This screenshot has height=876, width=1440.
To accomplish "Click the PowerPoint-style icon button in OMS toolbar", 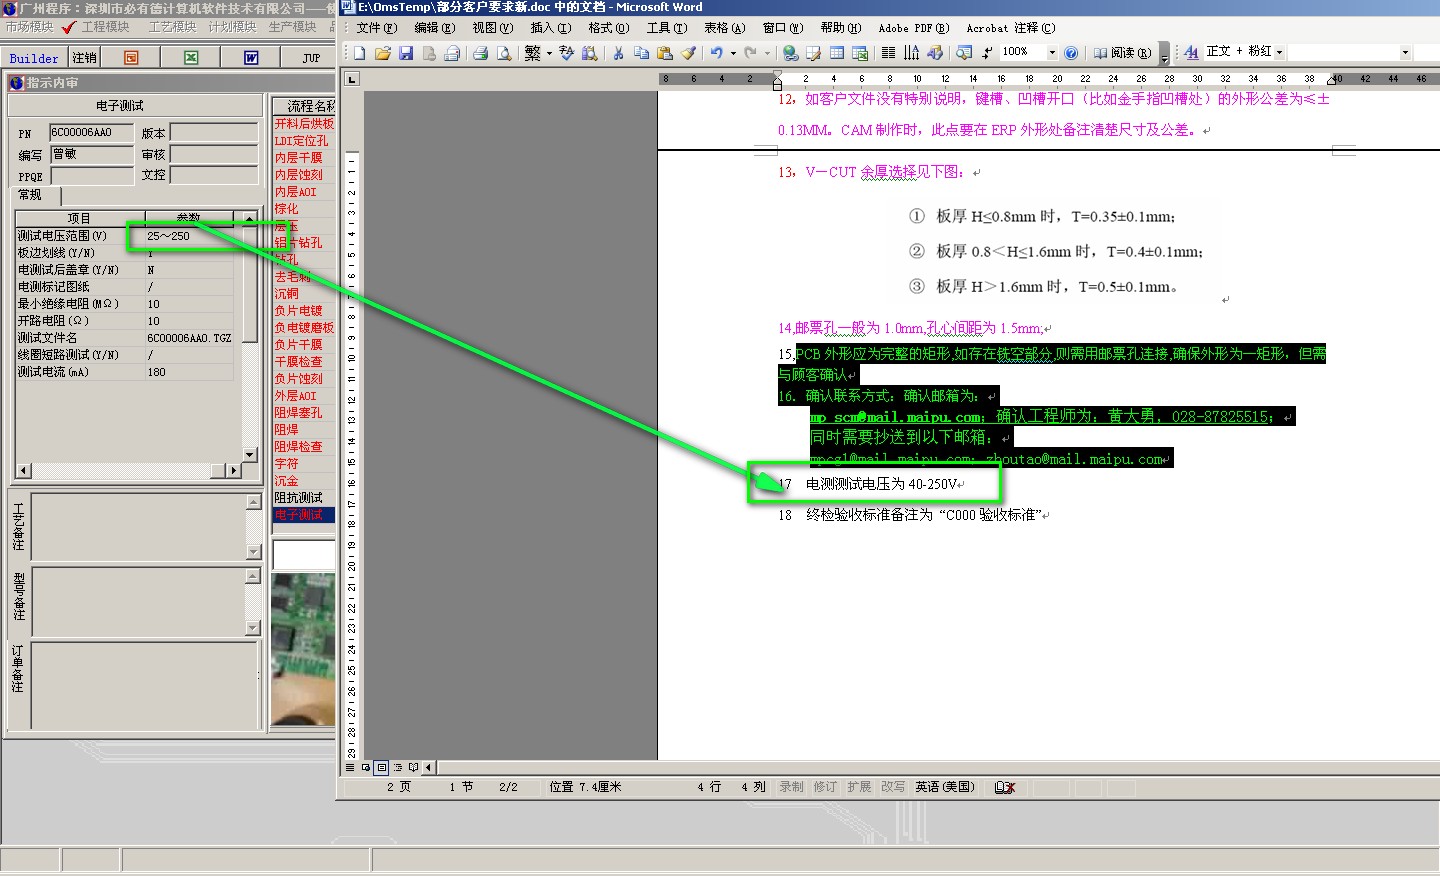I will [x=131, y=58].
